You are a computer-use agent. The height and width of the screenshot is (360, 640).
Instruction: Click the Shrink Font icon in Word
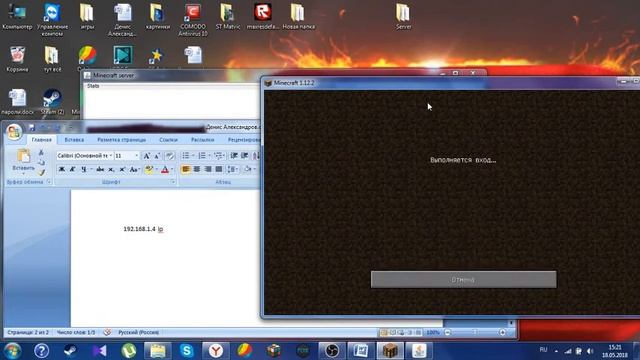point(157,156)
